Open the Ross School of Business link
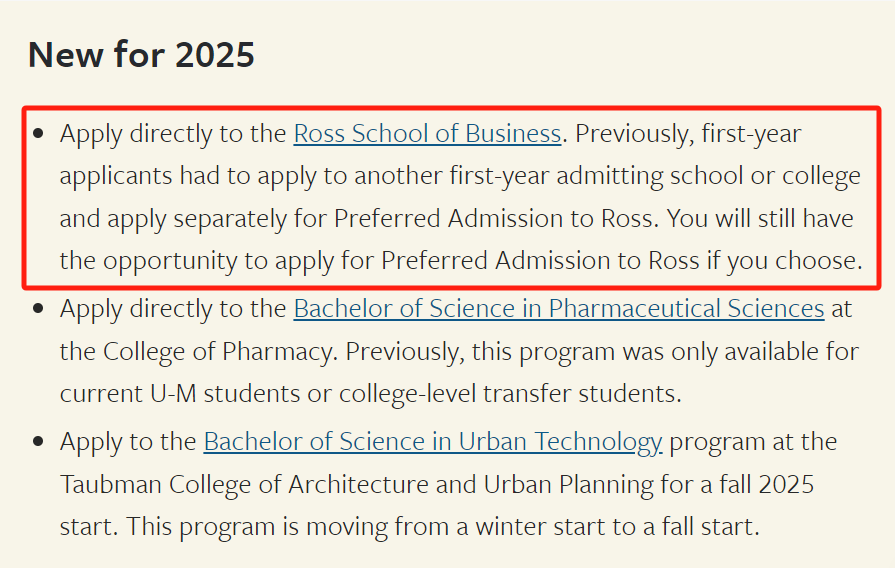 (x=427, y=133)
